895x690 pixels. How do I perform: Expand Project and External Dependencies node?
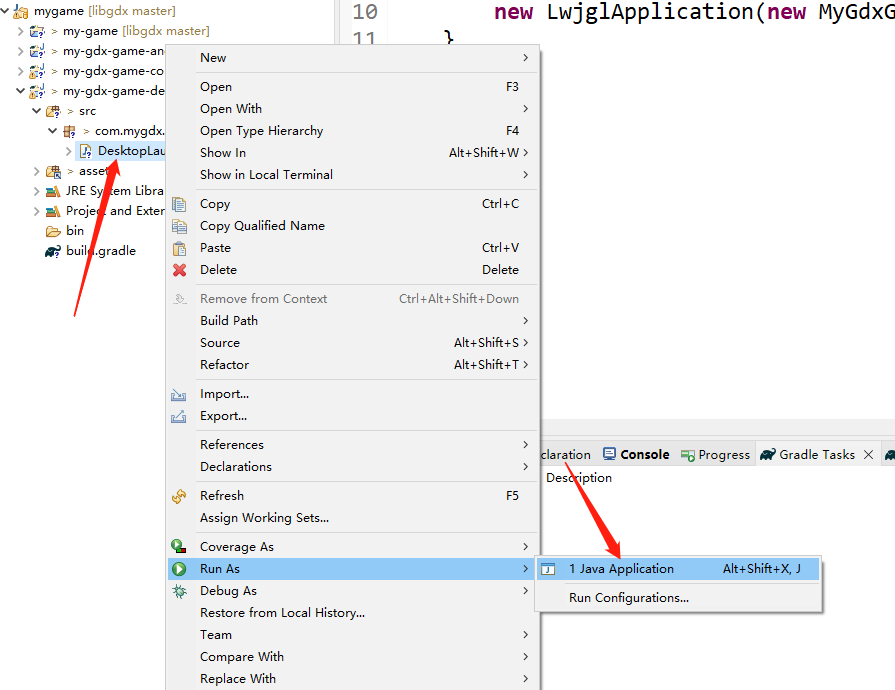[x=37, y=211]
